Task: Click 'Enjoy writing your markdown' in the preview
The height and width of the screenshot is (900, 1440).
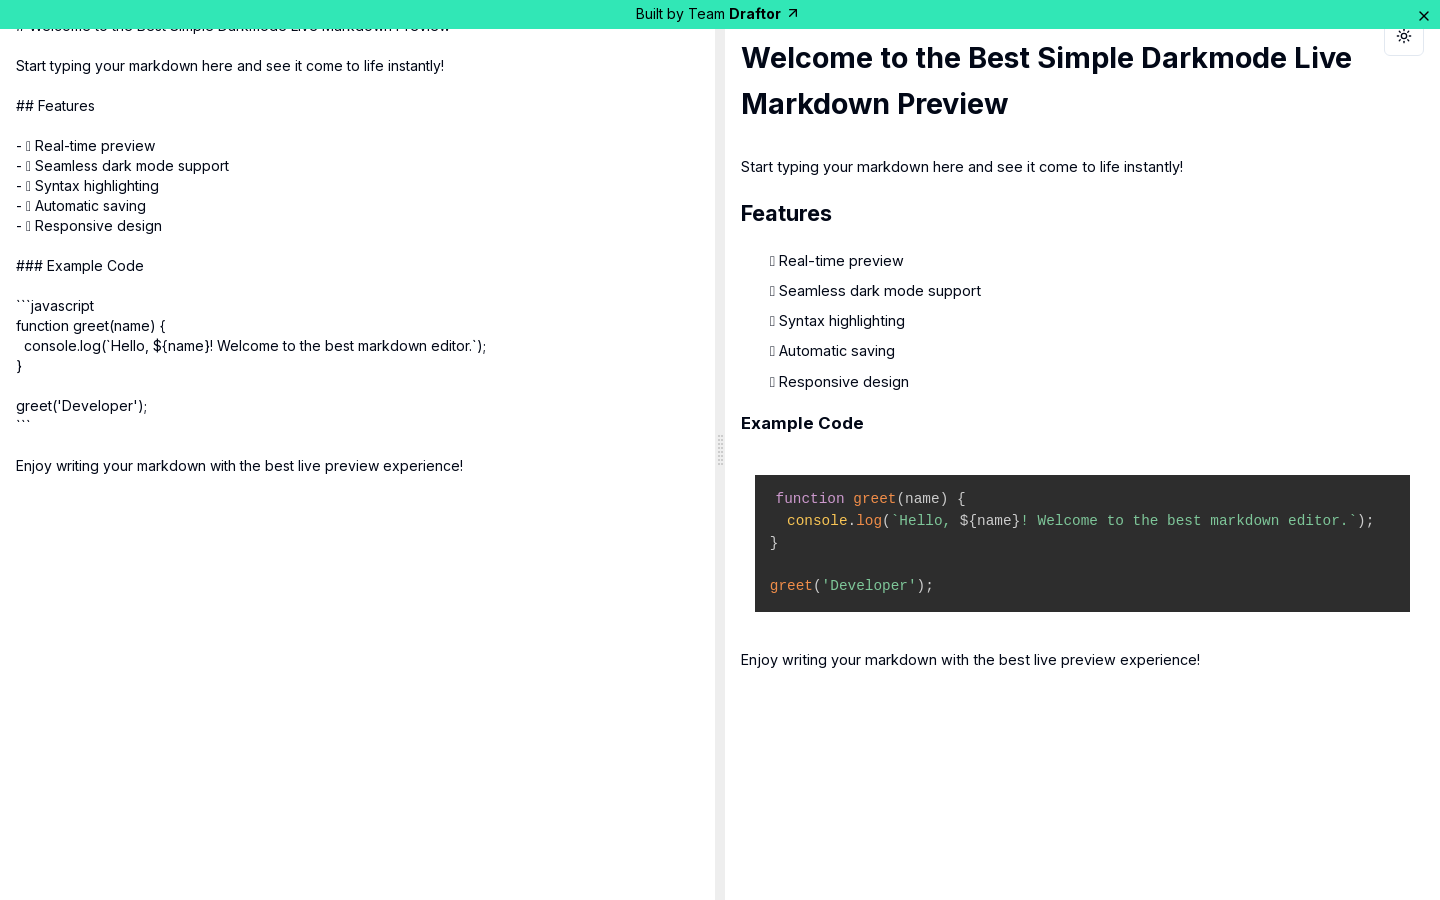Action: point(970,660)
